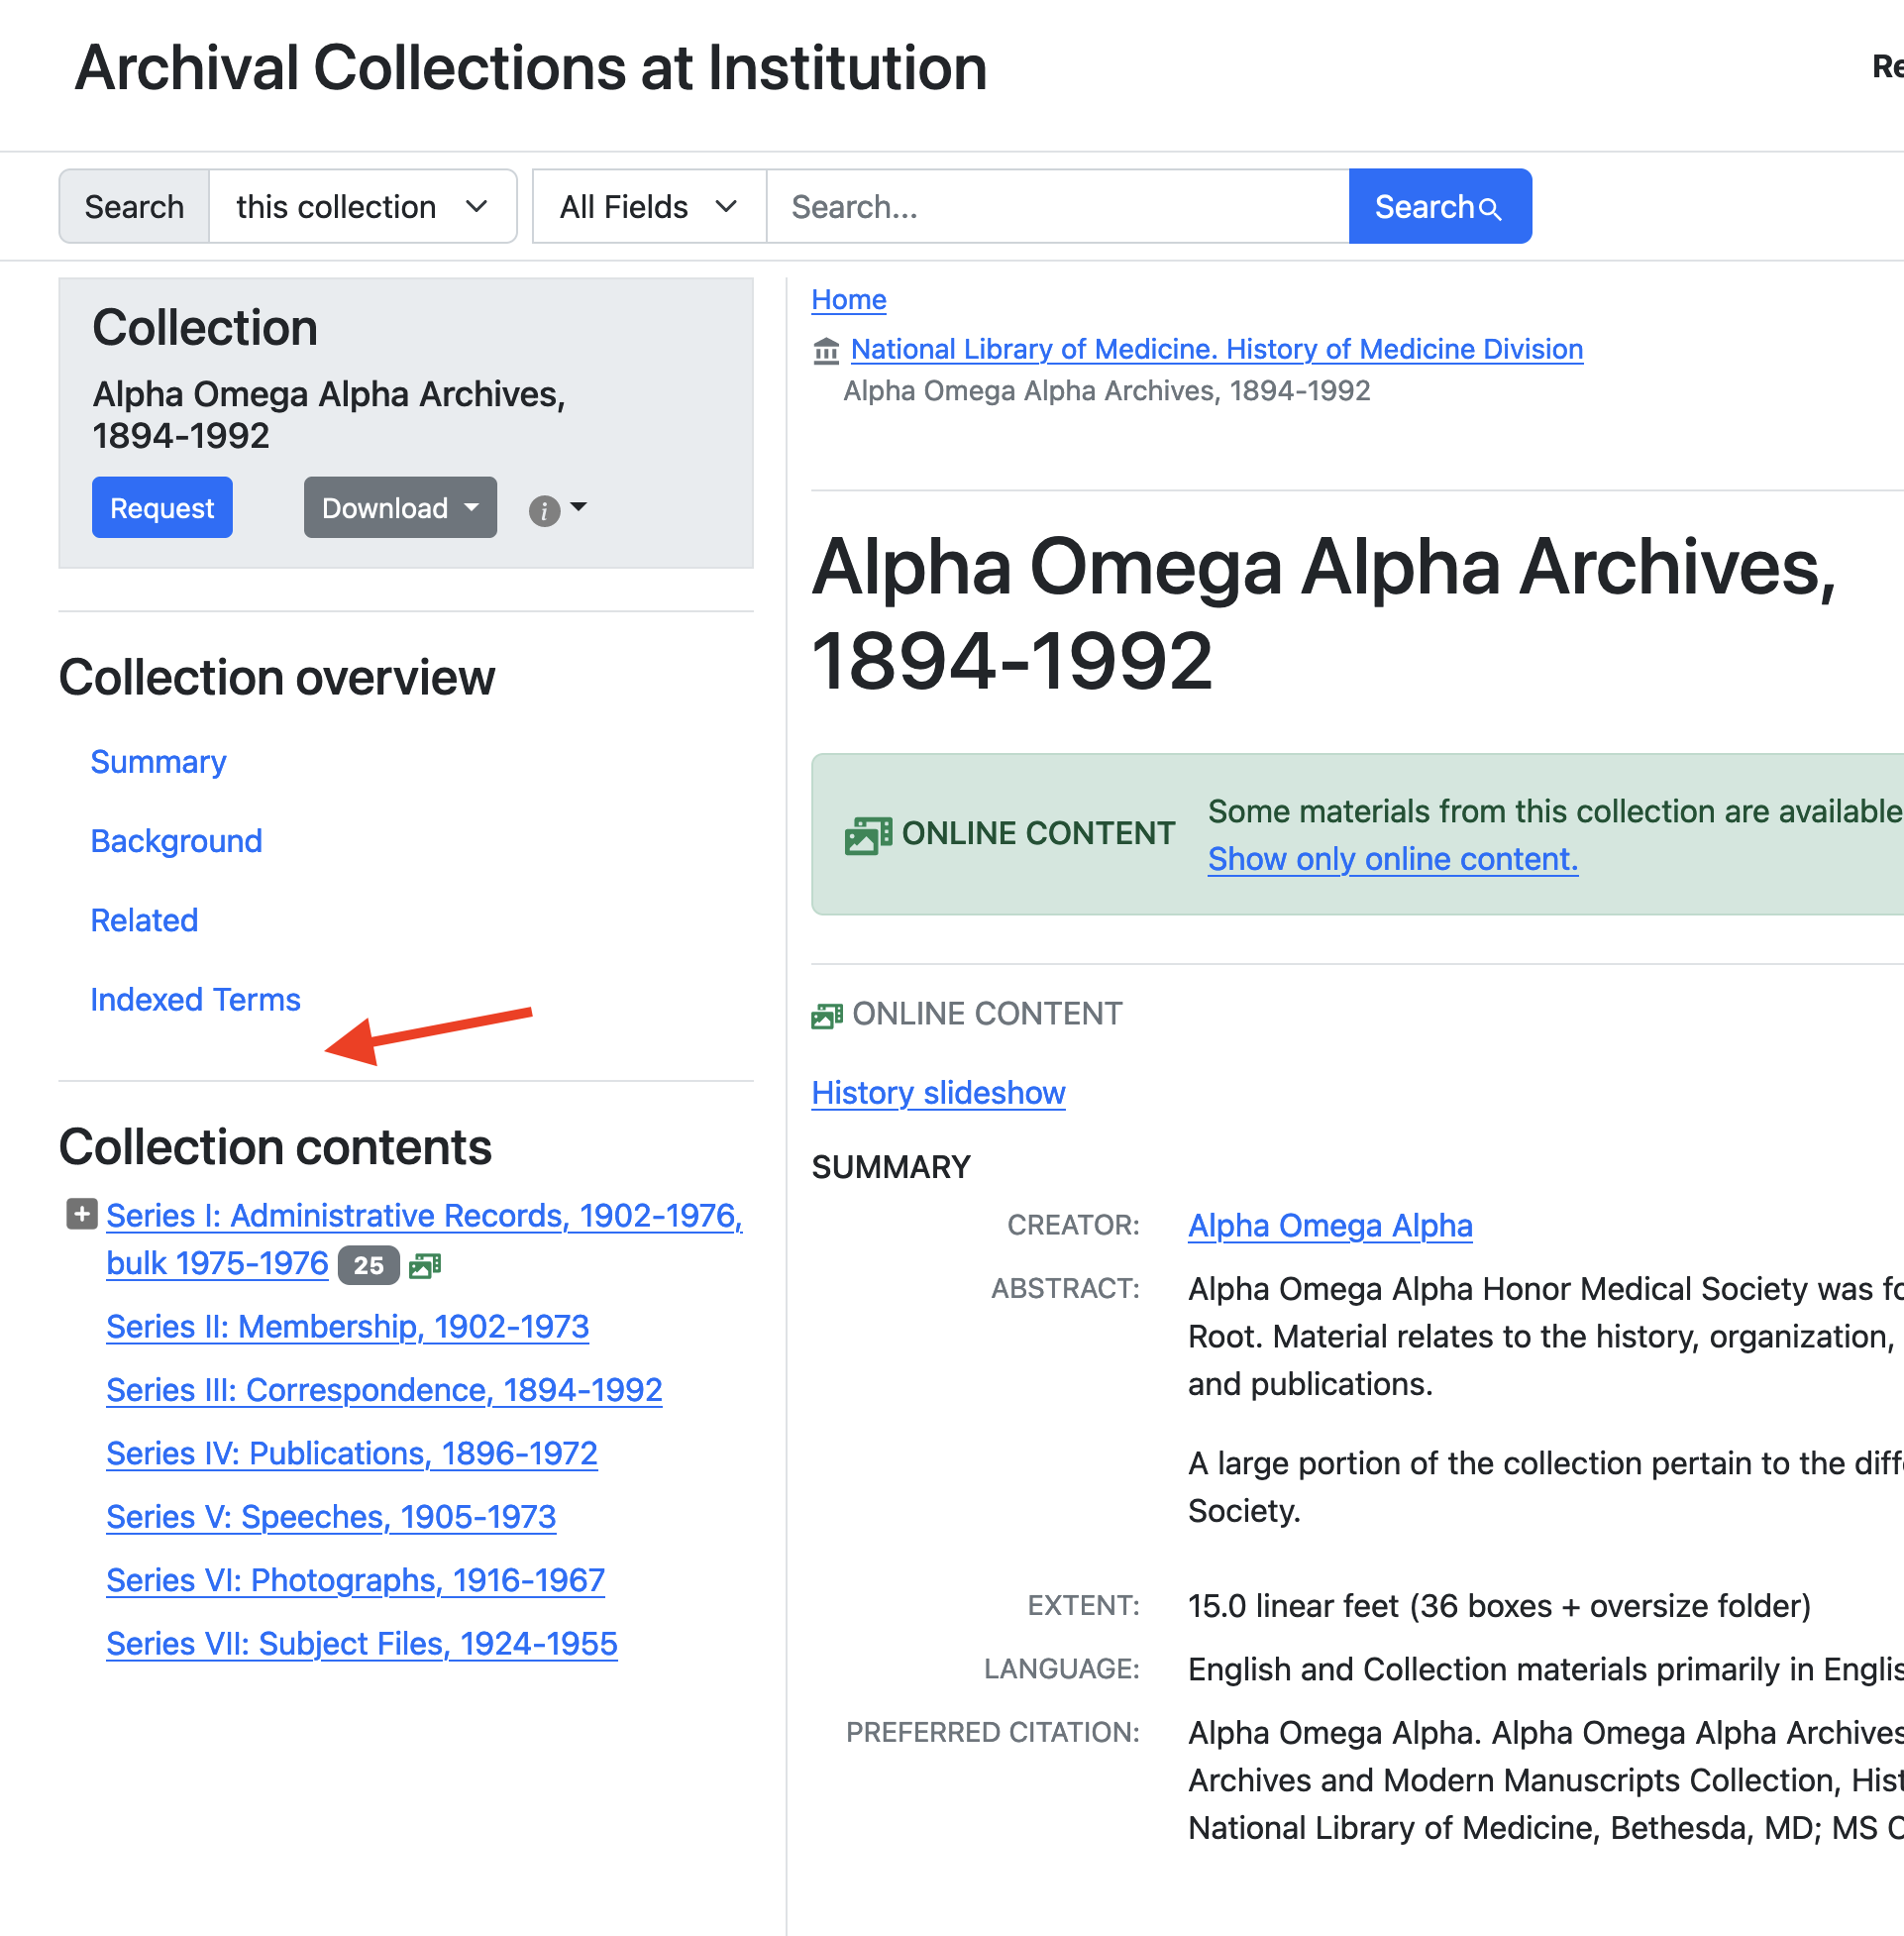Click the info icon beside the Download button
The image size is (1904, 1936).
pos(543,508)
